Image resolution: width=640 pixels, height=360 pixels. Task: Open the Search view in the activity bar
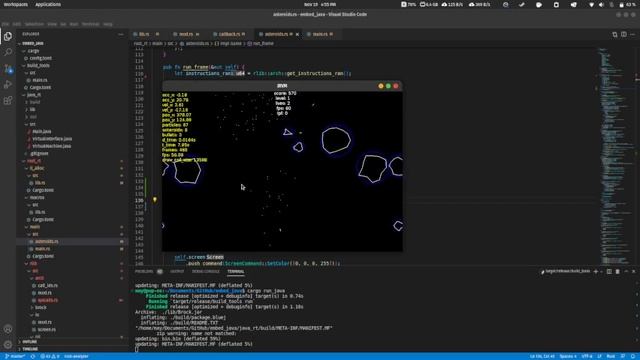click(8, 52)
